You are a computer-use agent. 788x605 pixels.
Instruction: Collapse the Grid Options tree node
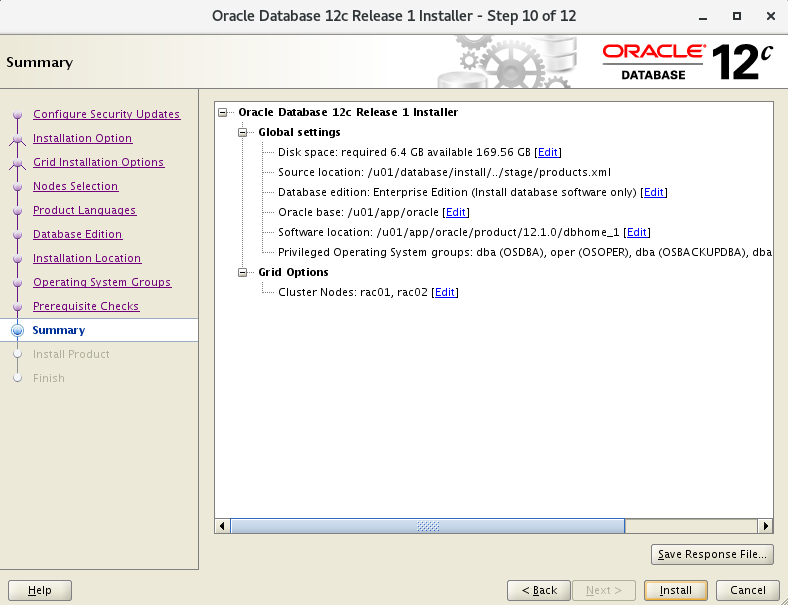point(243,272)
